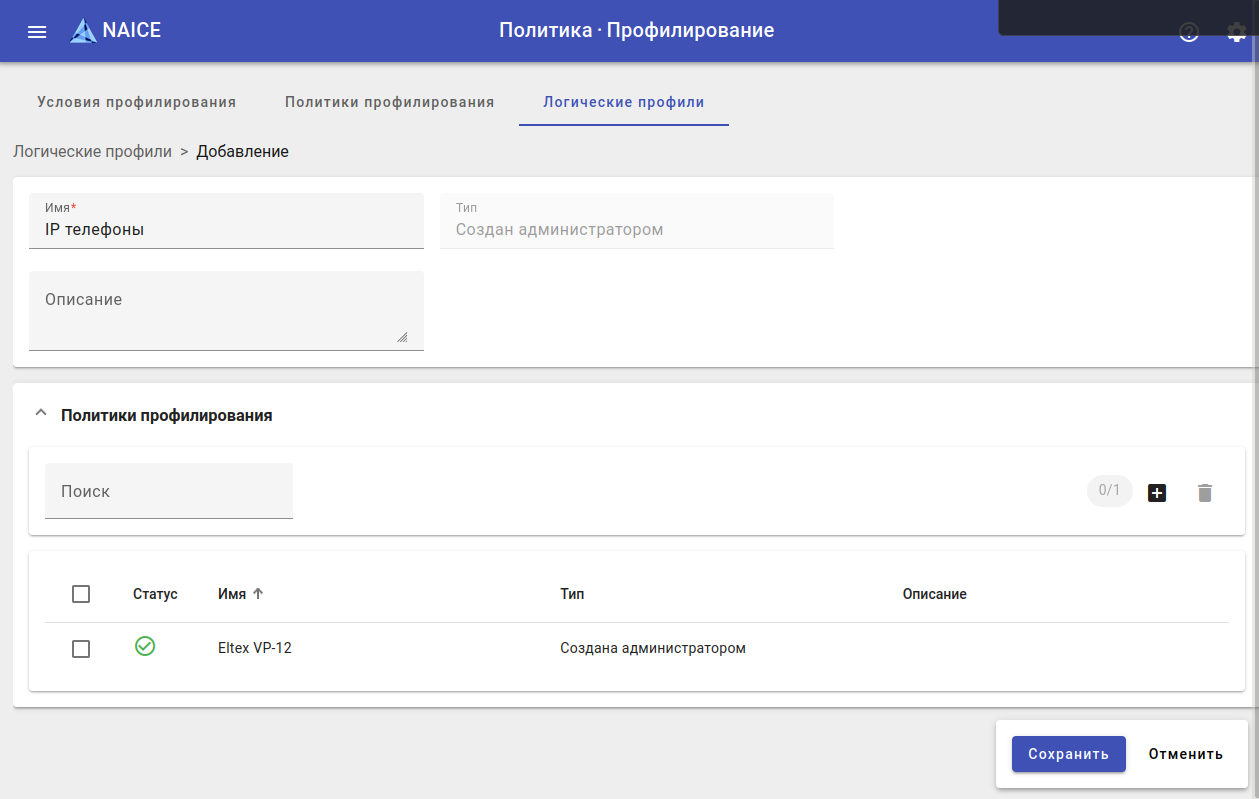
Task: Switch to Политики профилирования tab
Action: pyautogui.click(x=390, y=102)
